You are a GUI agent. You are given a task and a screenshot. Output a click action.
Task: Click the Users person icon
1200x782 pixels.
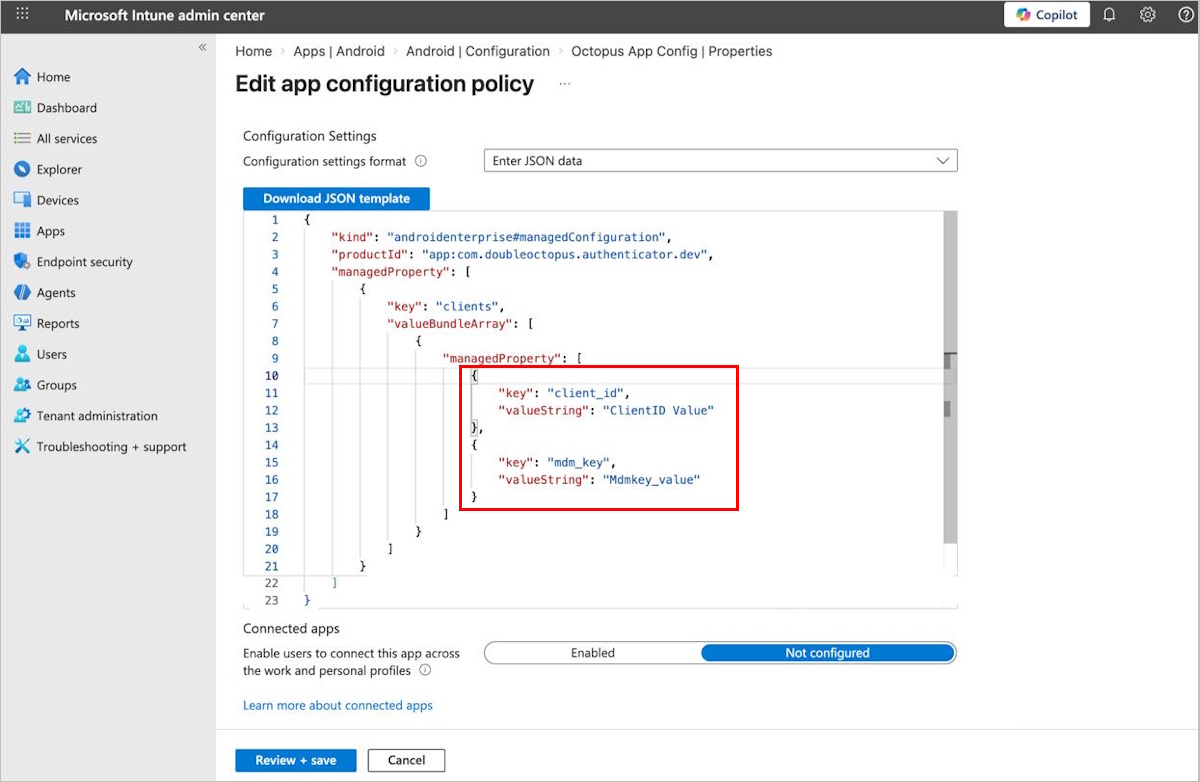[x=22, y=354]
